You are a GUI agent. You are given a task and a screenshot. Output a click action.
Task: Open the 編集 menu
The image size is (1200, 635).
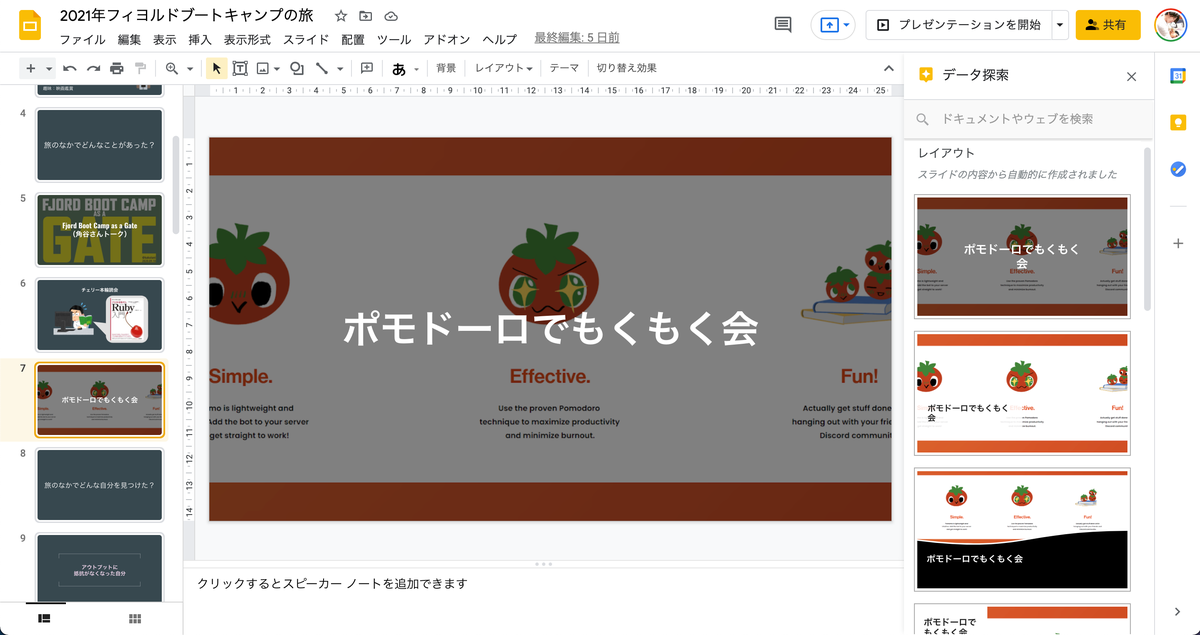point(129,40)
